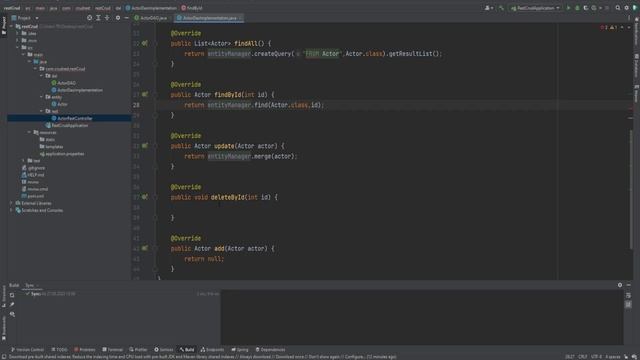The height and width of the screenshot is (360, 640).
Task: Select pom.xml in project tree
Action: (x=32, y=196)
